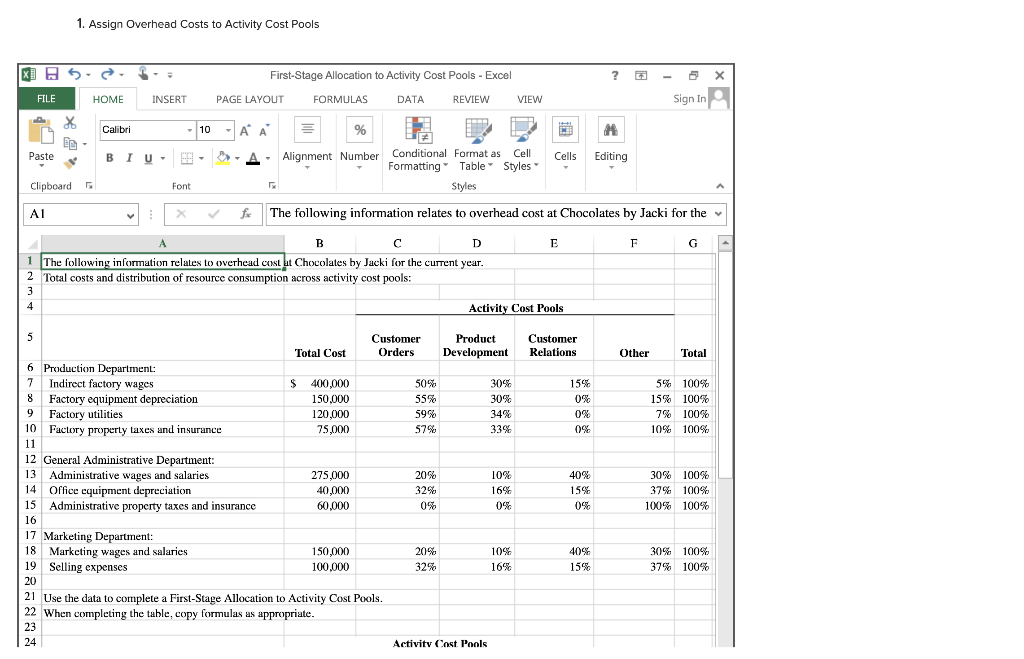Open borders dropdown arrow
The image size is (1024, 659).
pyautogui.click(x=201, y=158)
